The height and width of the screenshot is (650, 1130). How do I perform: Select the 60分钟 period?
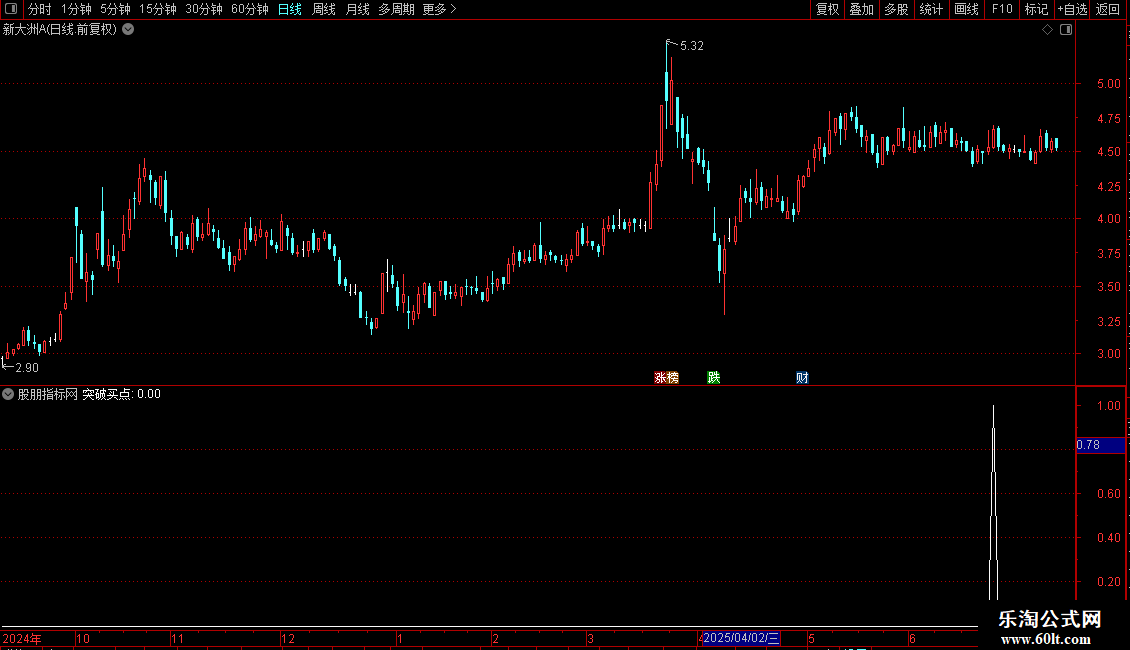tap(249, 9)
